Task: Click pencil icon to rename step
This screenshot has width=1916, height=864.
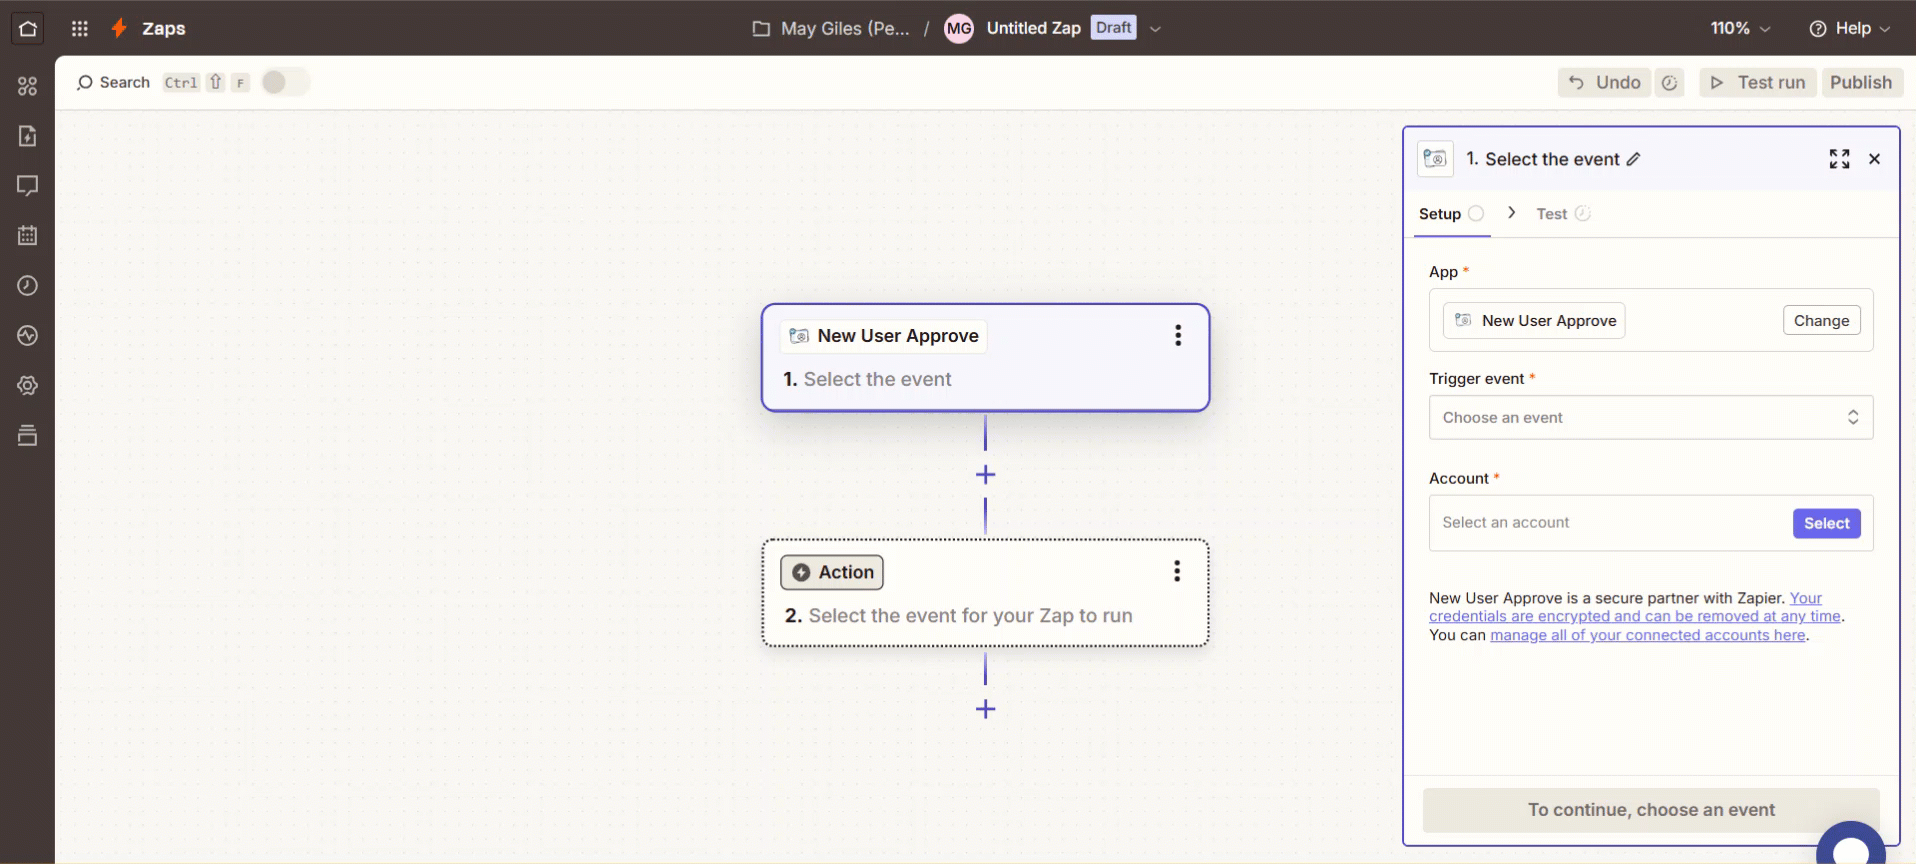Action: (x=1633, y=159)
